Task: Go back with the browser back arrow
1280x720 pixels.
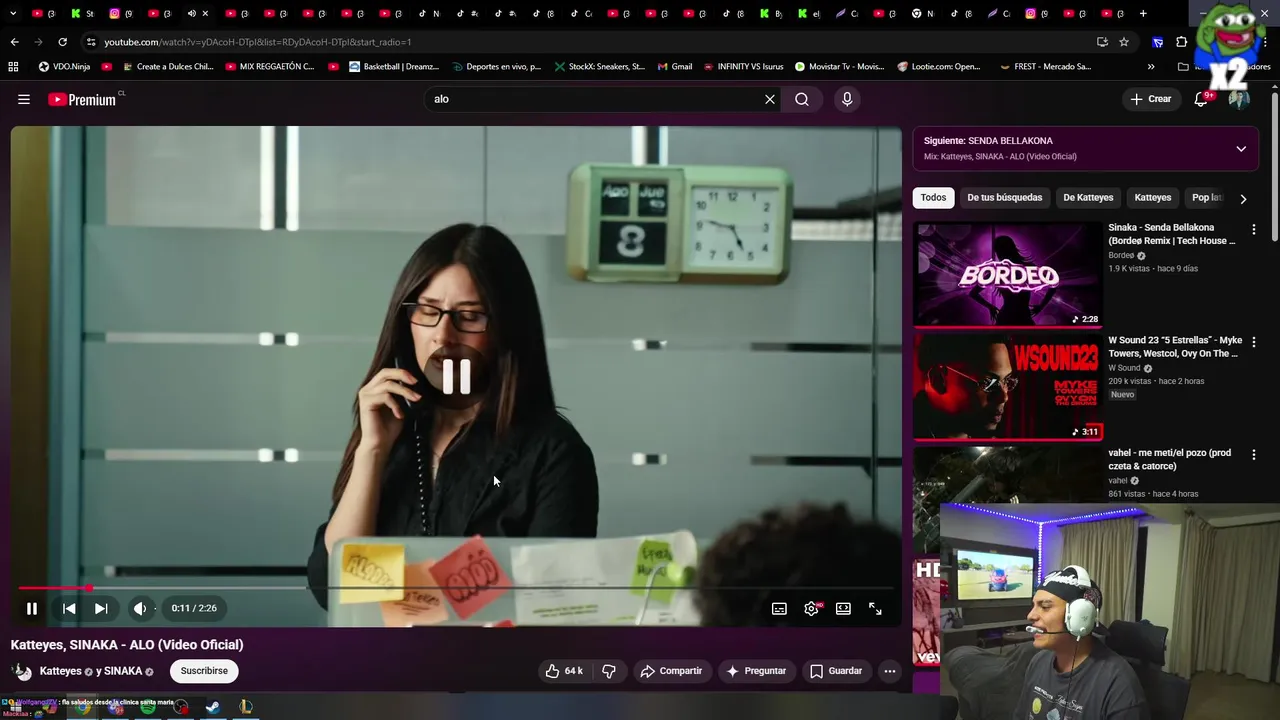Action: [14, 42]
